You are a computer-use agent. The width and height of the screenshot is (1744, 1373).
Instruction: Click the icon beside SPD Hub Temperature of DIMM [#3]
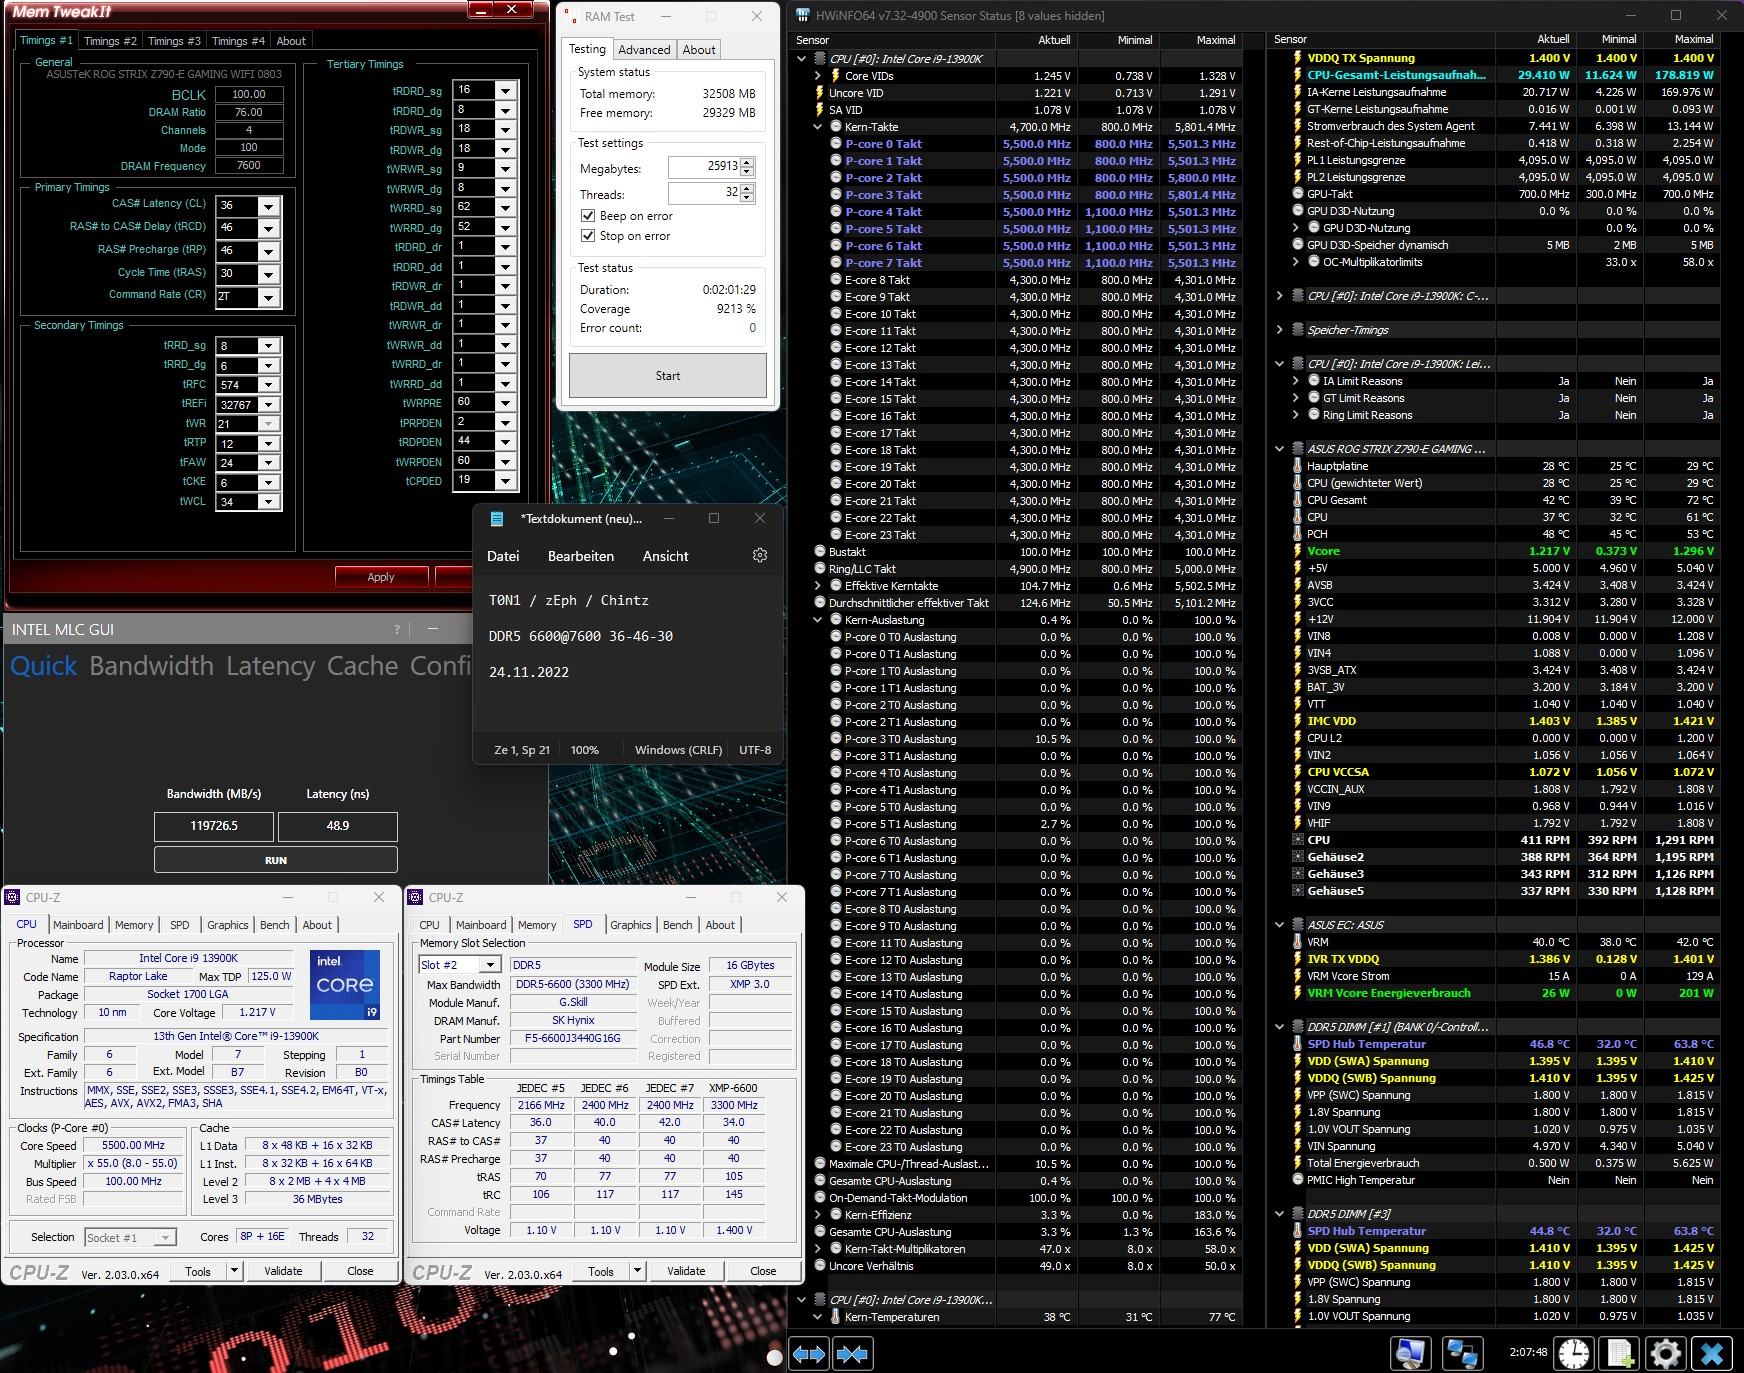tap(1298, 1231)
